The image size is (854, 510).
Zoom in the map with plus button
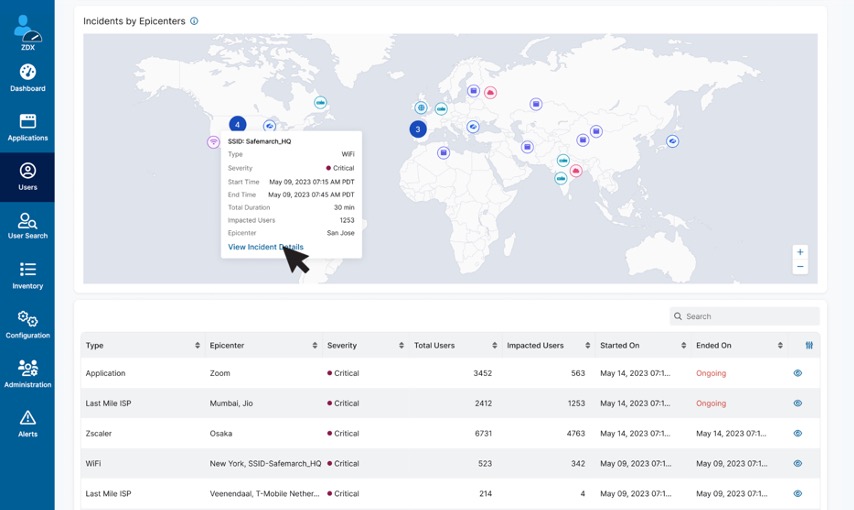tap(800, 253)
